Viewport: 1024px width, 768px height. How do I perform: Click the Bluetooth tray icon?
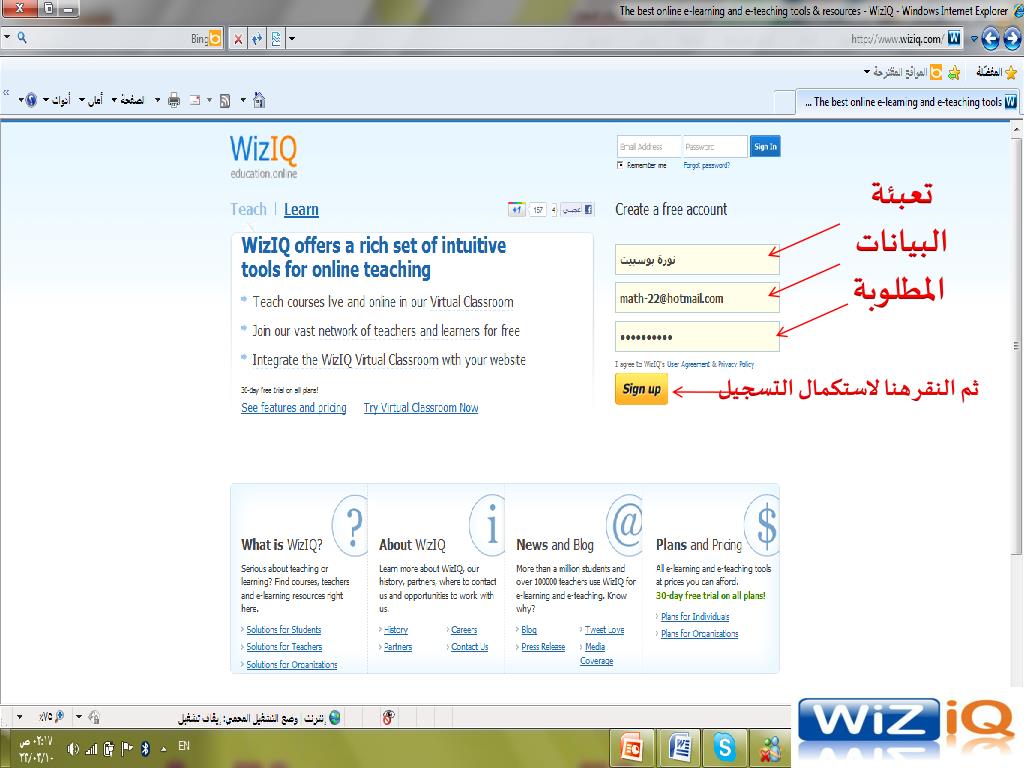click(x=146, y=749)
